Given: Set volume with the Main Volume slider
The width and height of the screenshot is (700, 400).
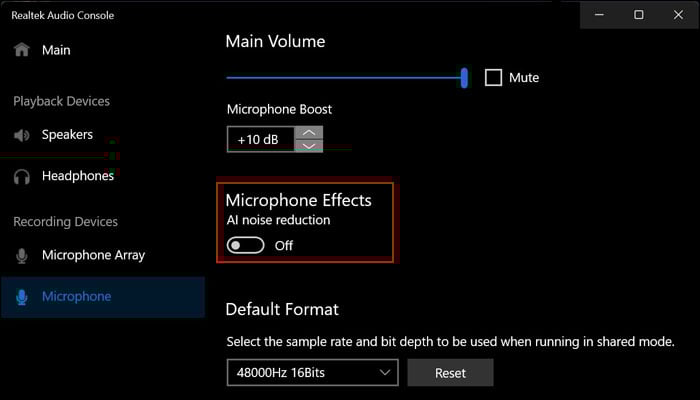Looking at the screenshot, I should (x=347, y=78).
